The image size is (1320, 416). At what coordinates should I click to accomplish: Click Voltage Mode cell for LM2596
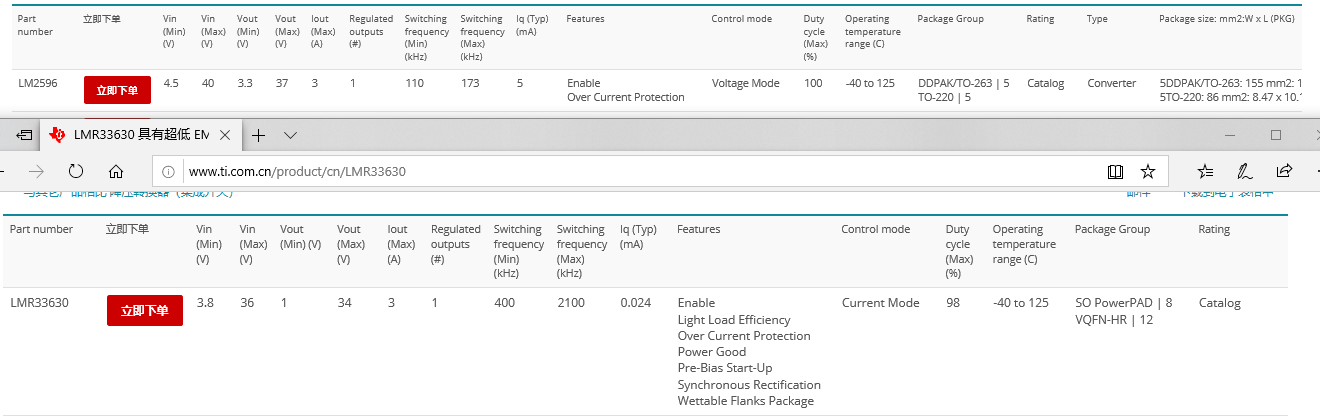click(x=746, y=83)
